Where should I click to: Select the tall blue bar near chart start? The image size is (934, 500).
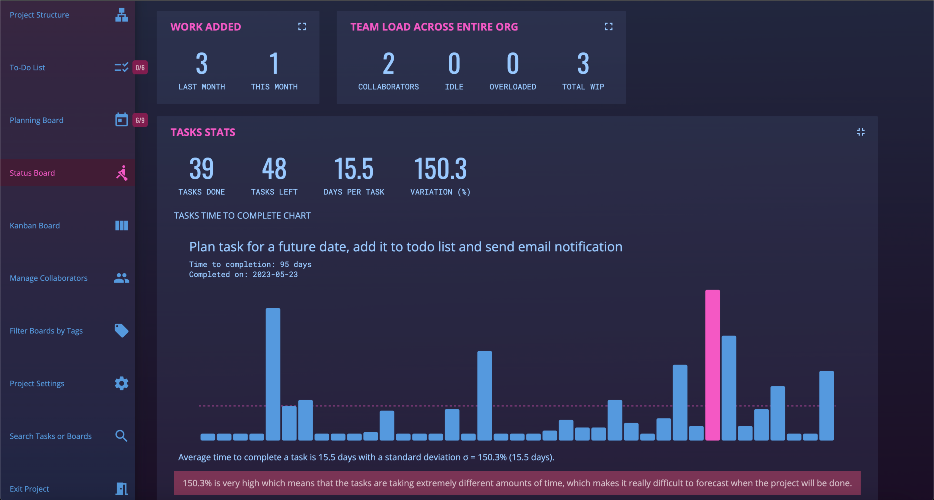[273, 374]
